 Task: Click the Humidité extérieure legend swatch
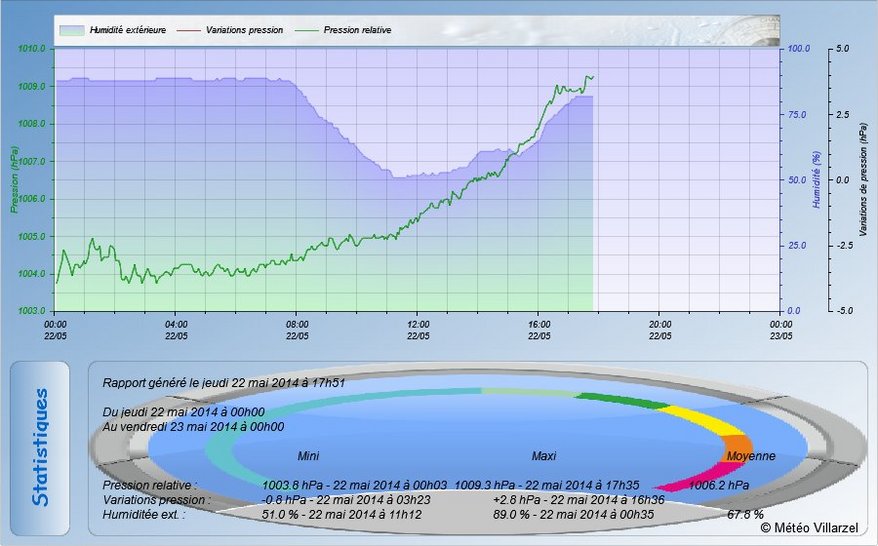pos(72,30)
